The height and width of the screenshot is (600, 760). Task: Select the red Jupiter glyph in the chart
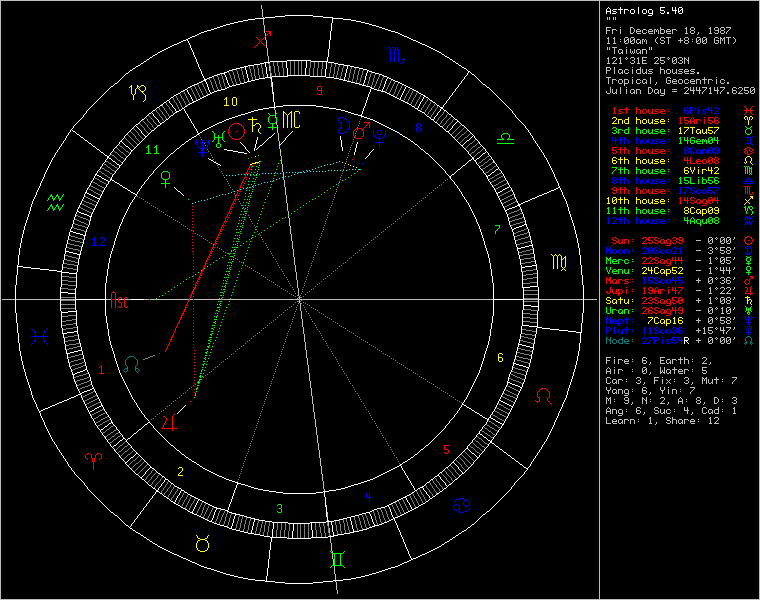tap(169, 421)
